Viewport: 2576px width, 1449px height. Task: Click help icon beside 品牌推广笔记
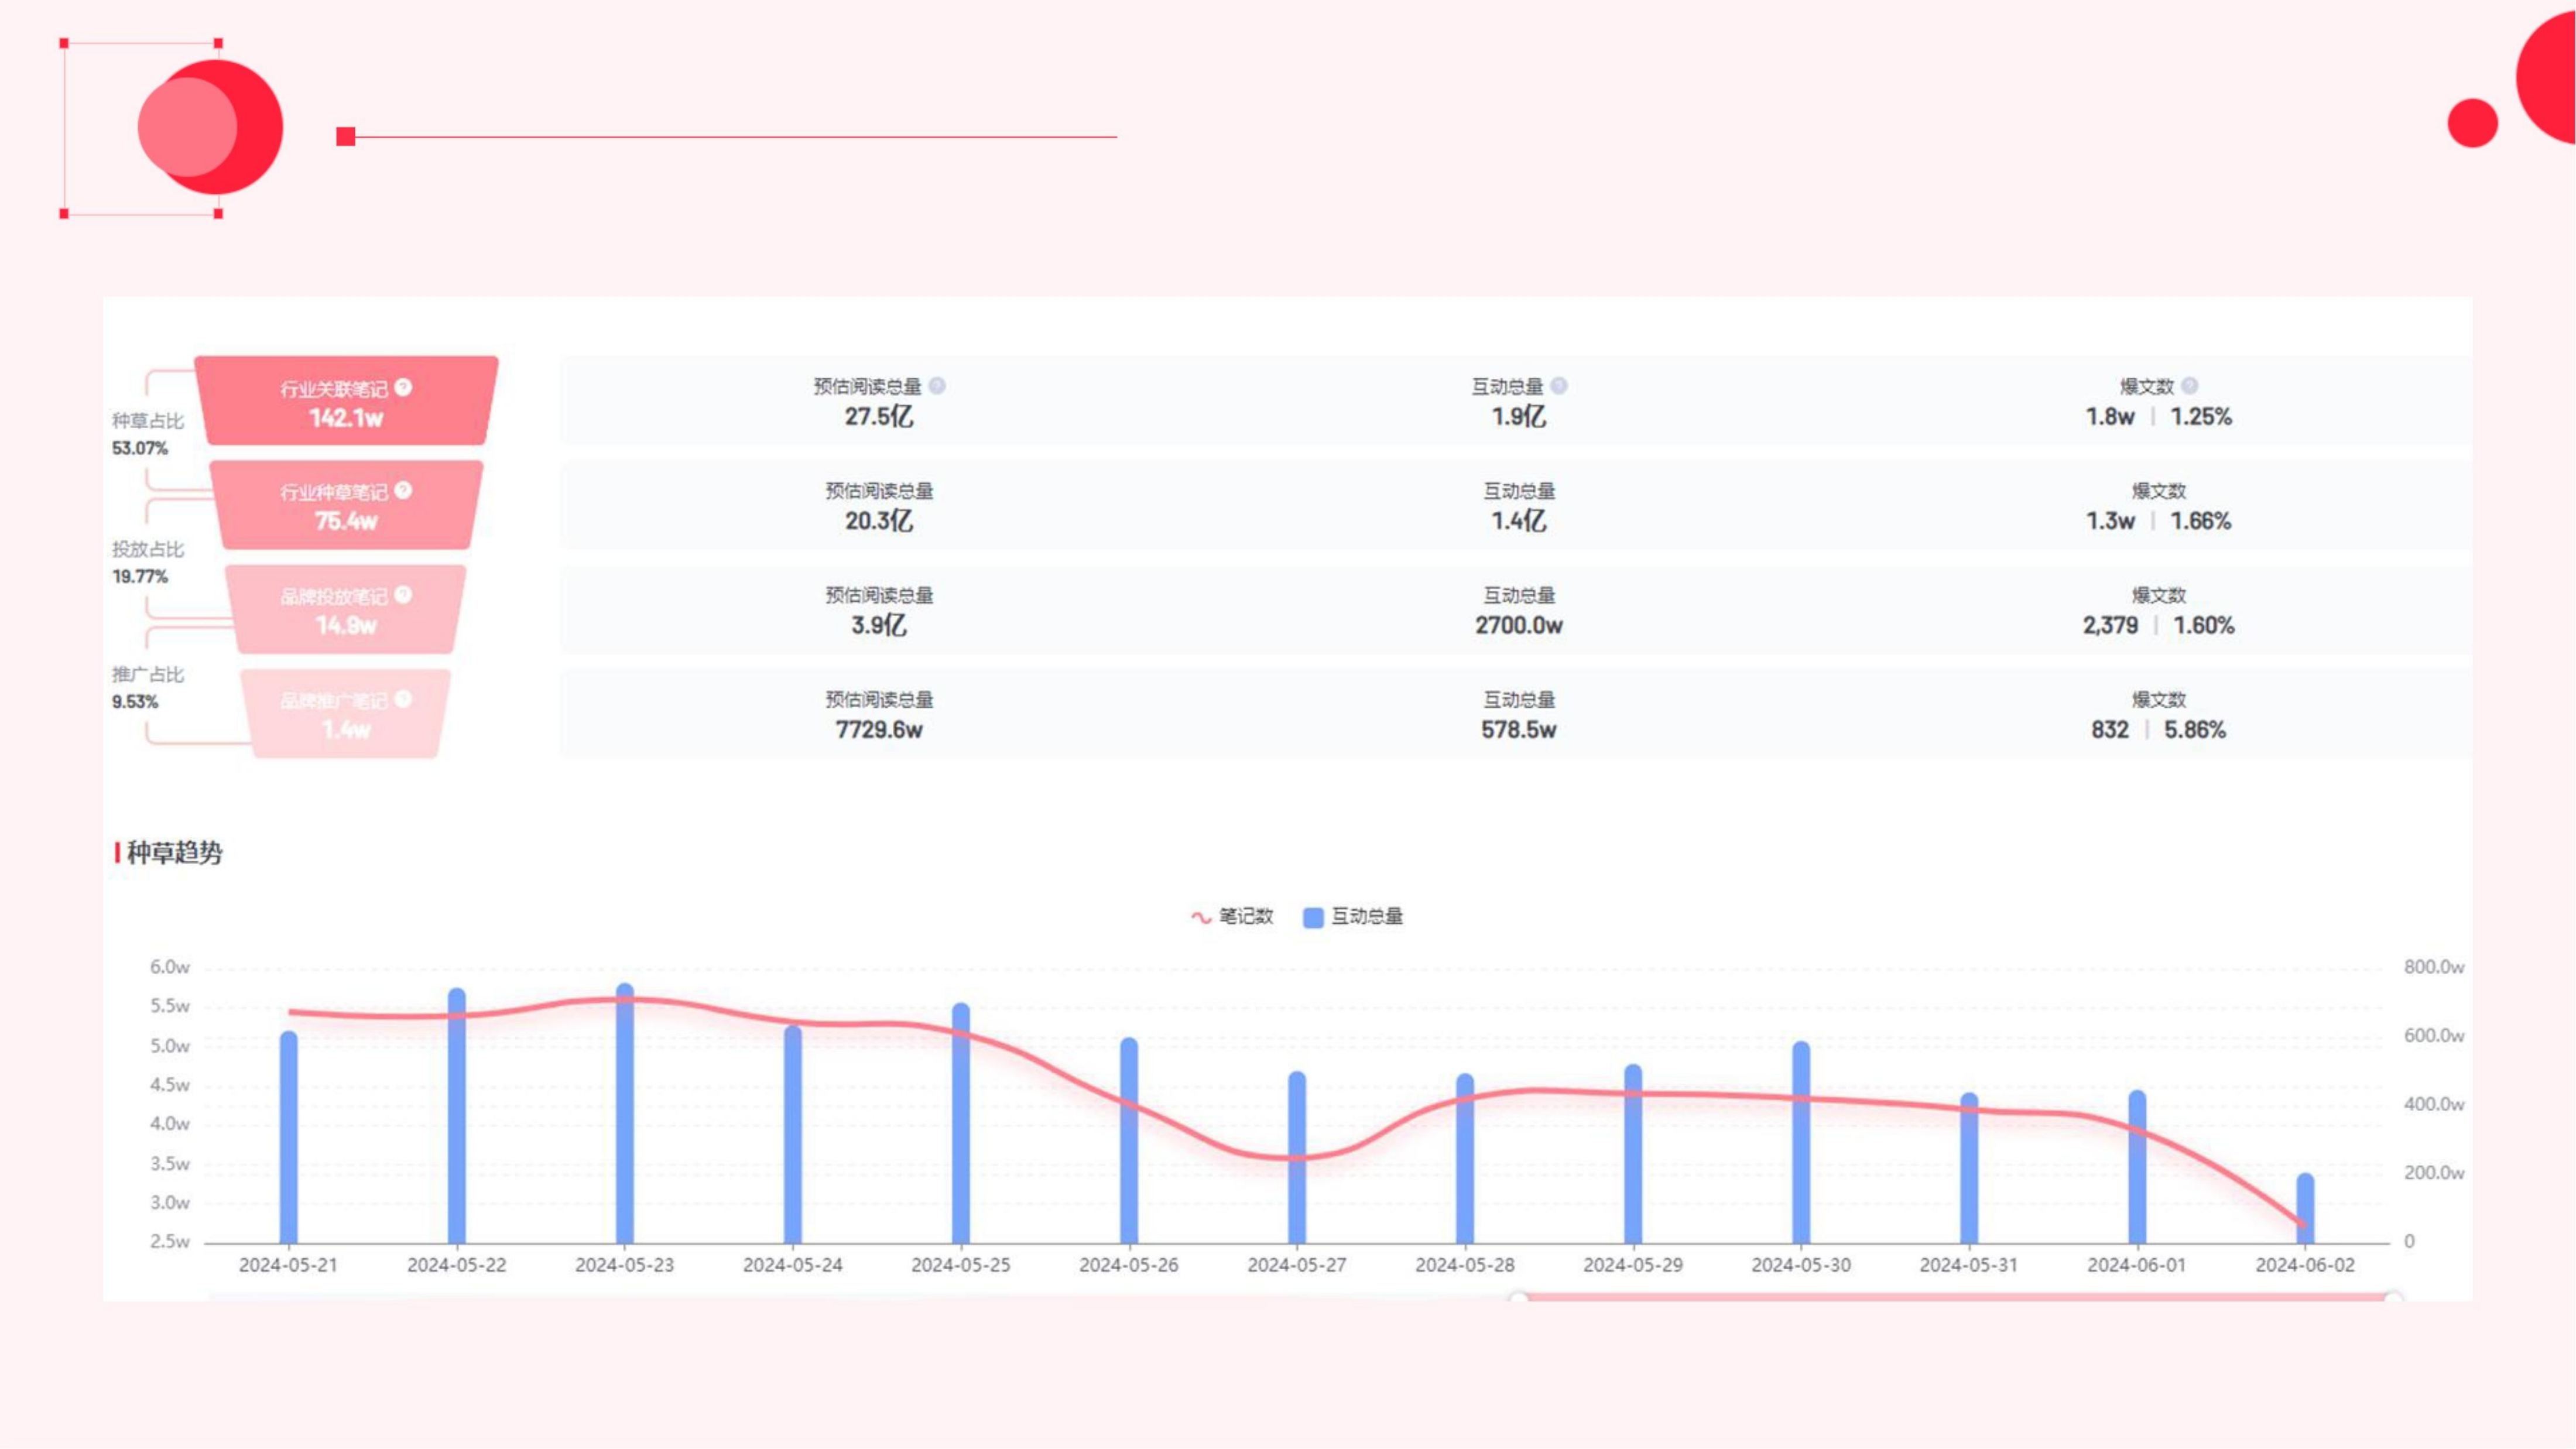[403, 699]
